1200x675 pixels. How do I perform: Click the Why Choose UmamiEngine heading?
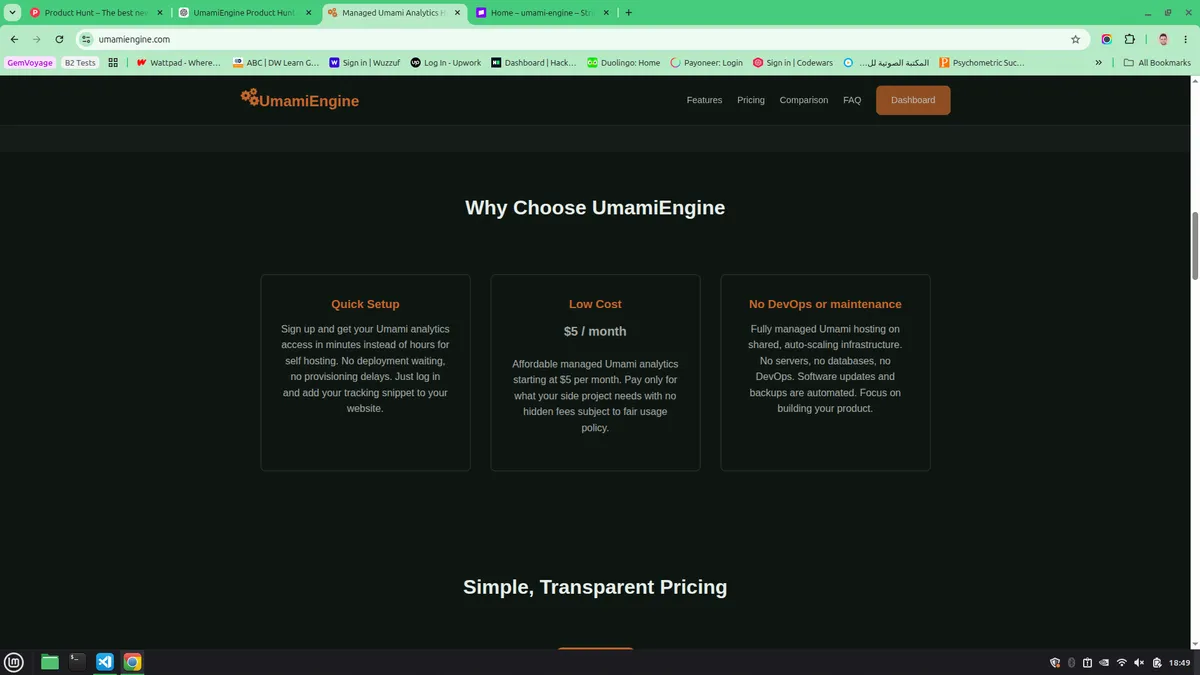pos(595,208)
